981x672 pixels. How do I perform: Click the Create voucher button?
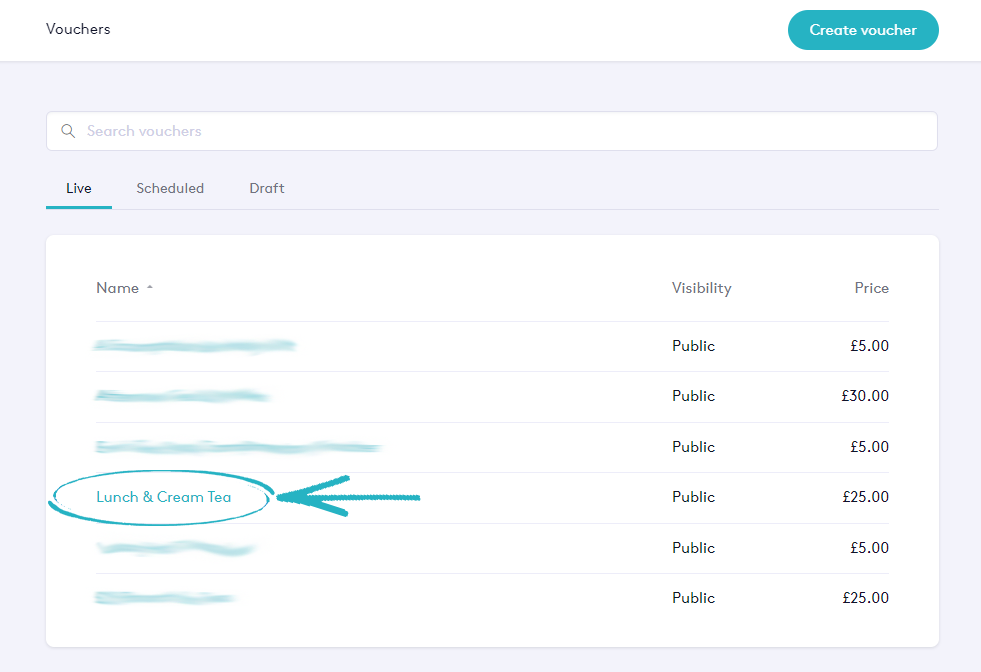(x=862, y=30)
